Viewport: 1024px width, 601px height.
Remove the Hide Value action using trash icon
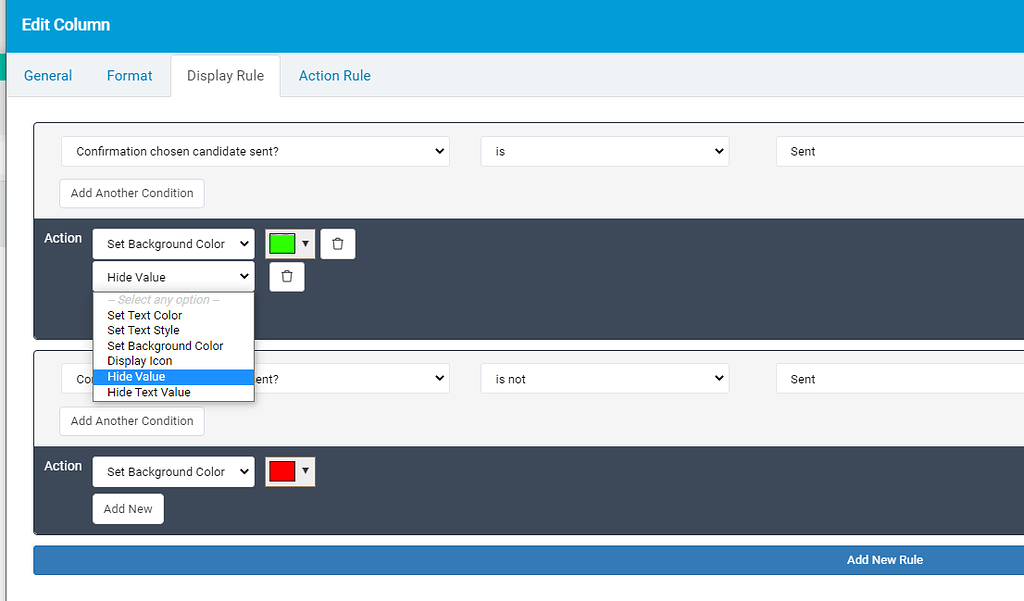(x=286, y=277)
